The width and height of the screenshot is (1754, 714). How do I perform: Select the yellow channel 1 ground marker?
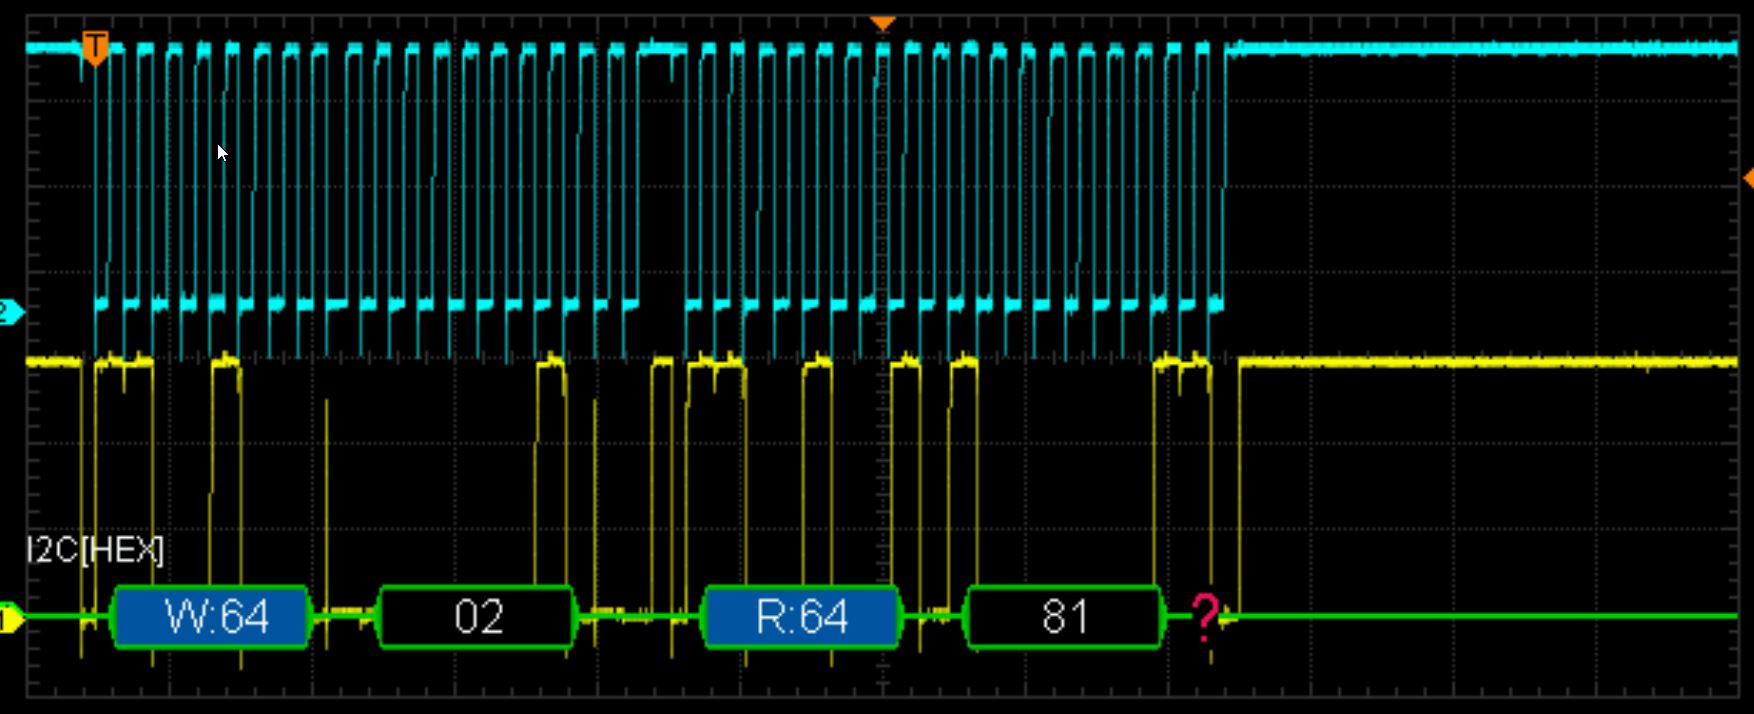(10, 619)
